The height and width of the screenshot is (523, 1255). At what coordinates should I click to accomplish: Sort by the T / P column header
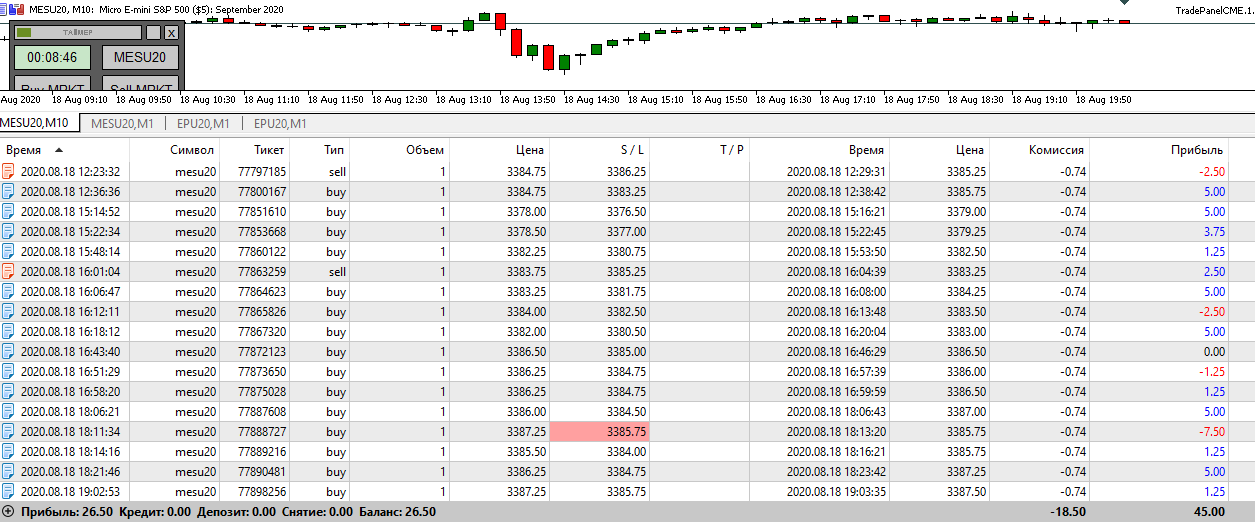point(732,150)
